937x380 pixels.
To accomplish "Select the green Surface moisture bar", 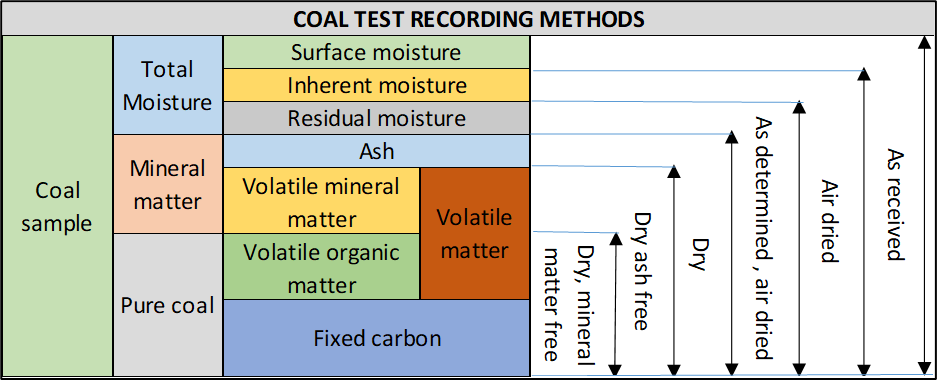I will pos(376,52).
